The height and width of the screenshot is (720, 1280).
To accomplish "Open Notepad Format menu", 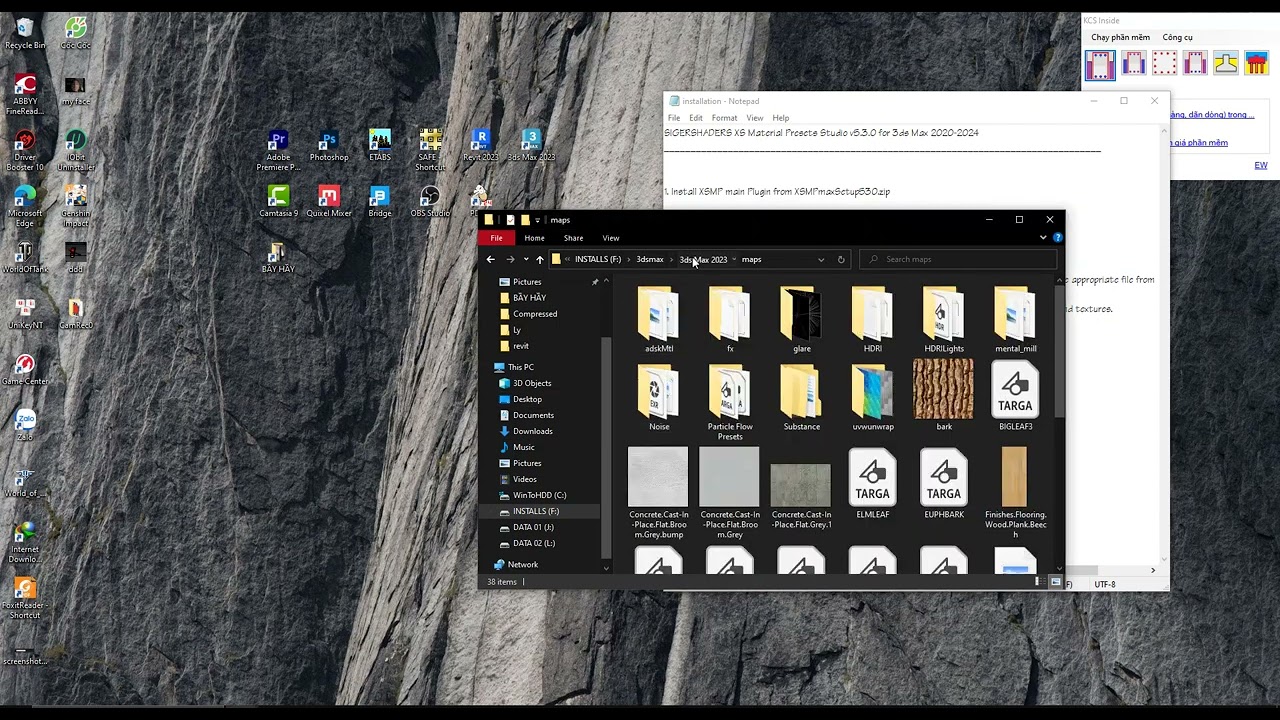I will click(x=724, y=118).
